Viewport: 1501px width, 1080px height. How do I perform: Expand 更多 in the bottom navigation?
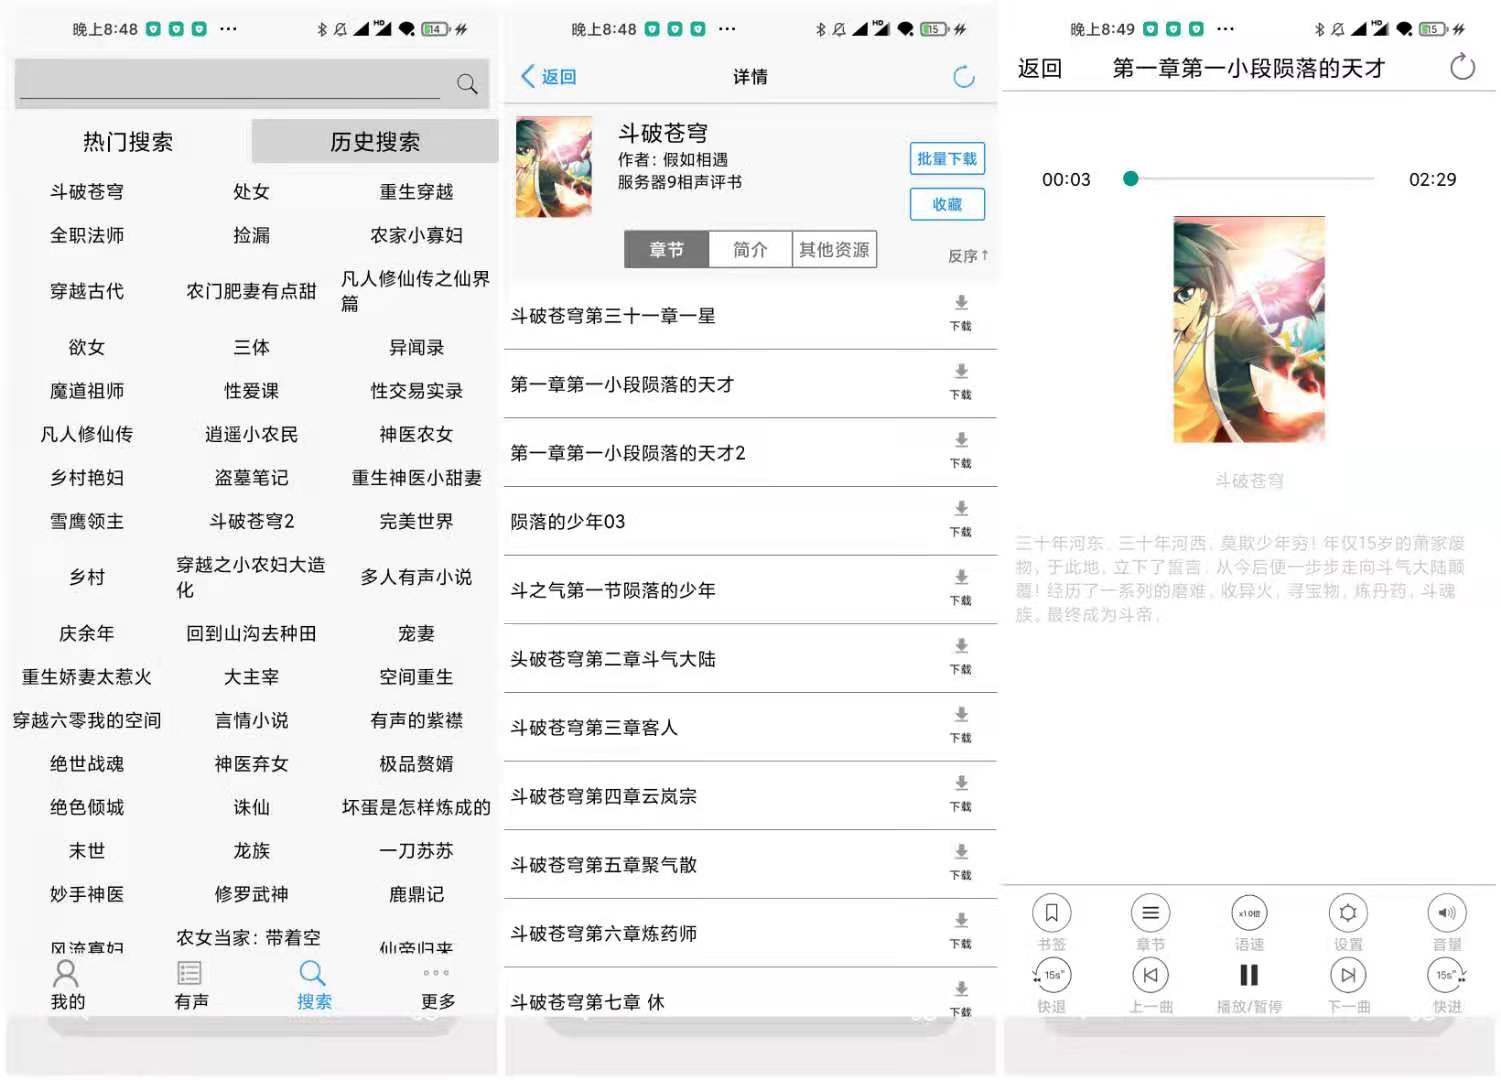point(437,985)
